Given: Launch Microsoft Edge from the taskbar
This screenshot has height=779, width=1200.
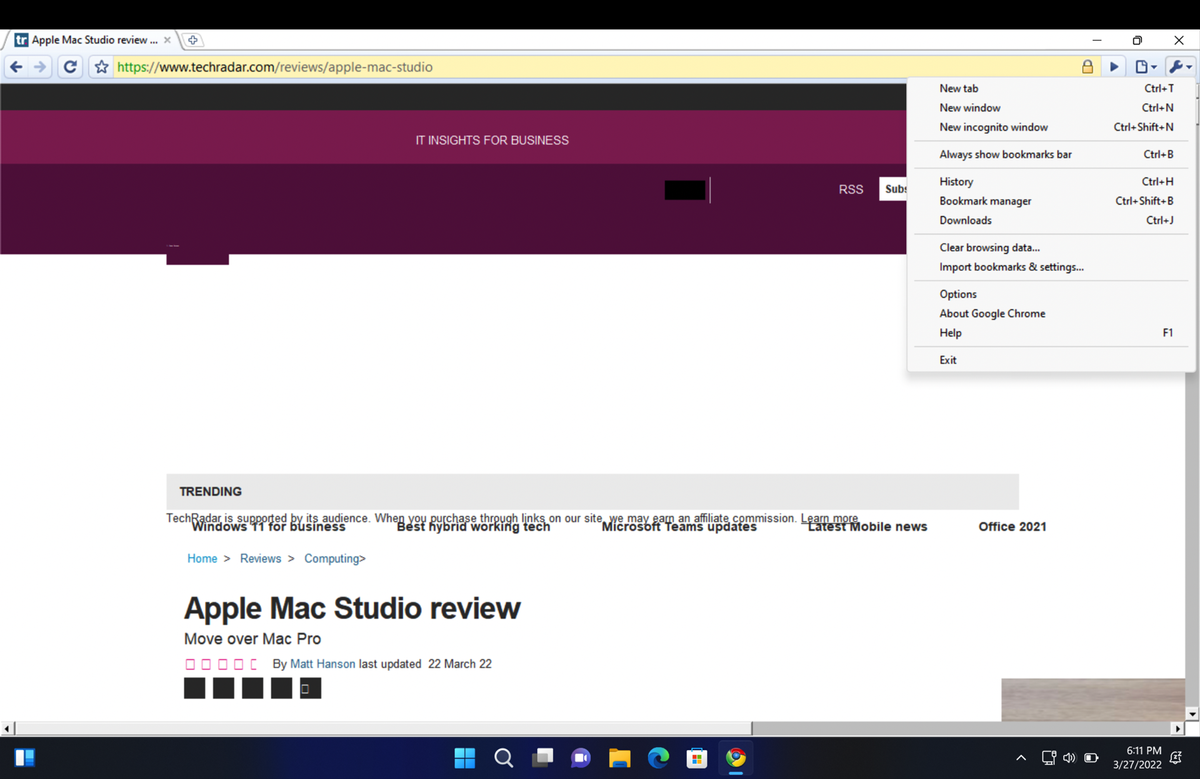Looking at the screenshot, I should click(658, 758).
